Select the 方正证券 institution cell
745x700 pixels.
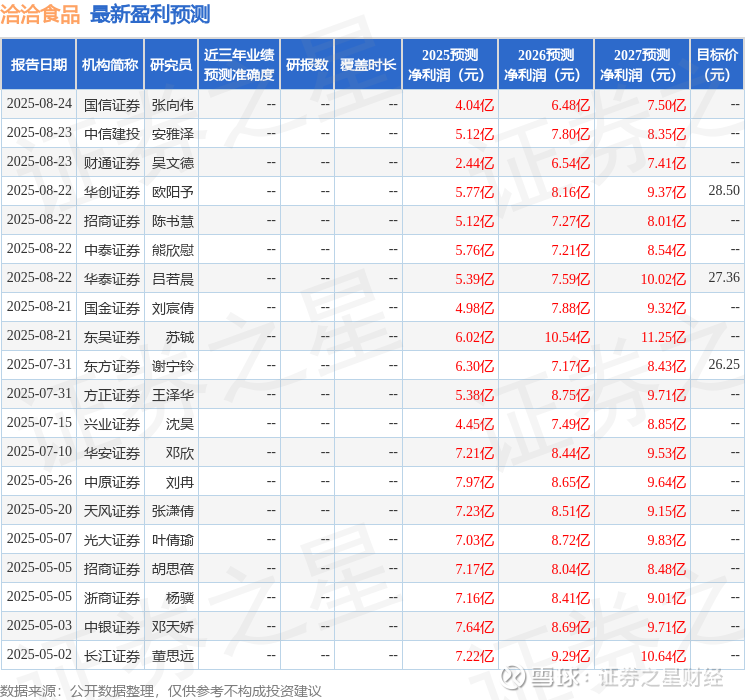pos(112,395)
